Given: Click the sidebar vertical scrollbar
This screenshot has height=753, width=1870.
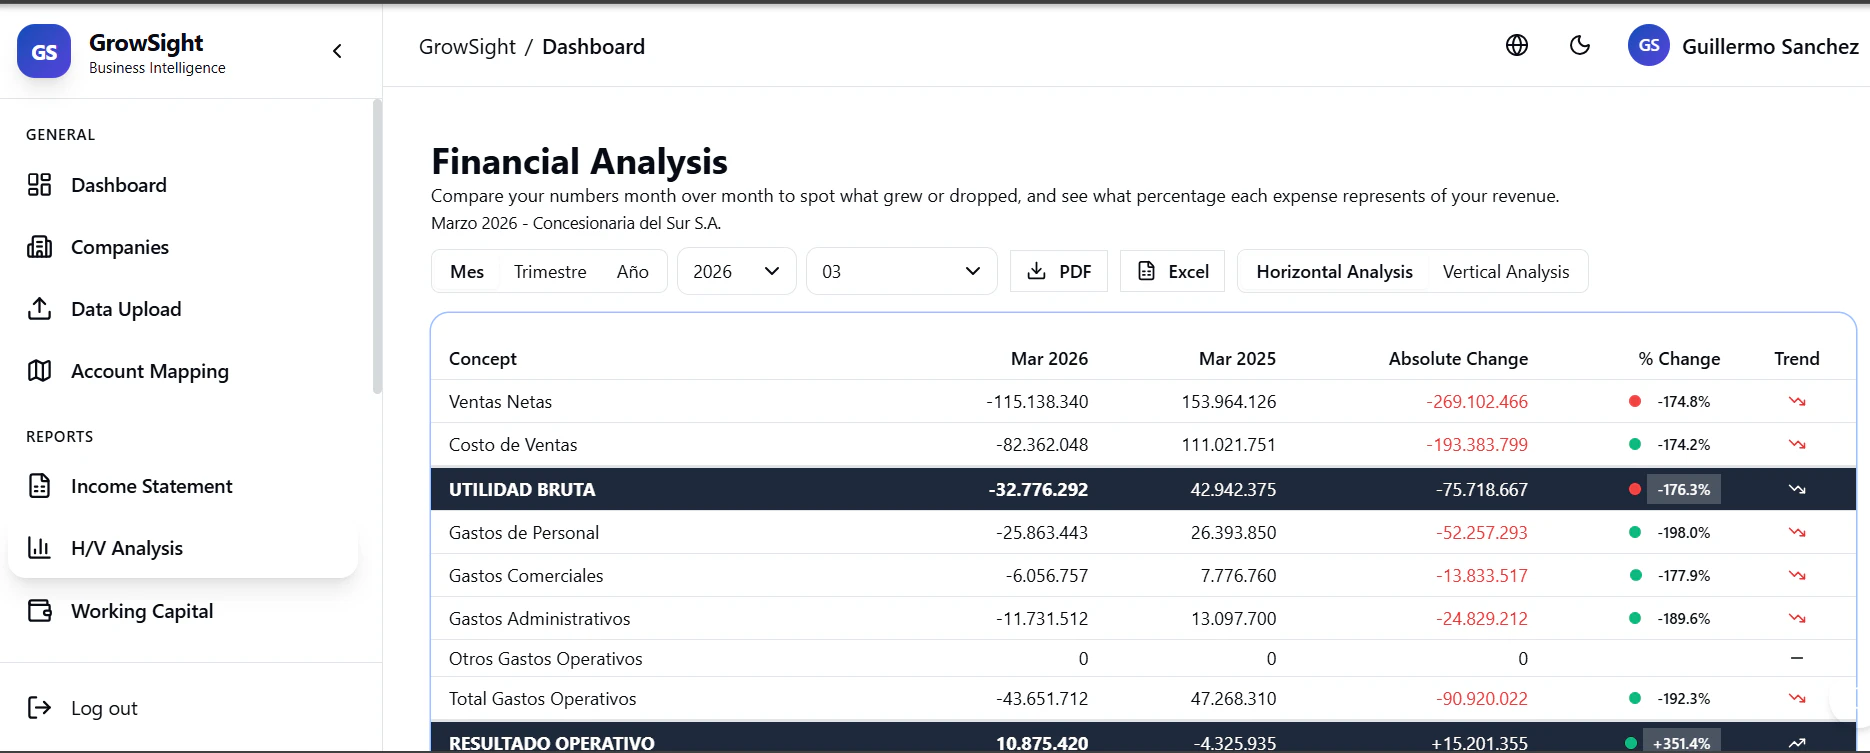Looking at the screenshot, I should click(x=377, y=246).
